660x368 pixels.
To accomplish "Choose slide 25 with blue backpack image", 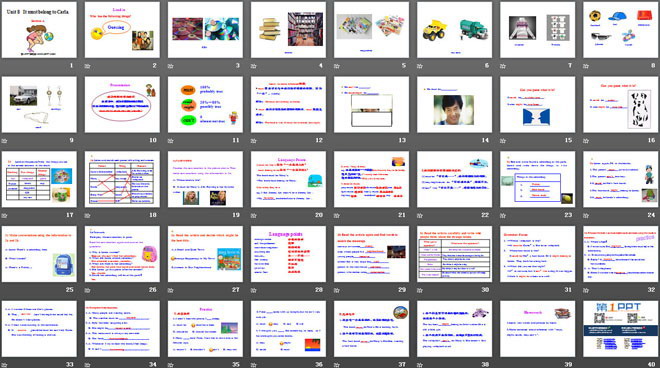I will point(39,254).
